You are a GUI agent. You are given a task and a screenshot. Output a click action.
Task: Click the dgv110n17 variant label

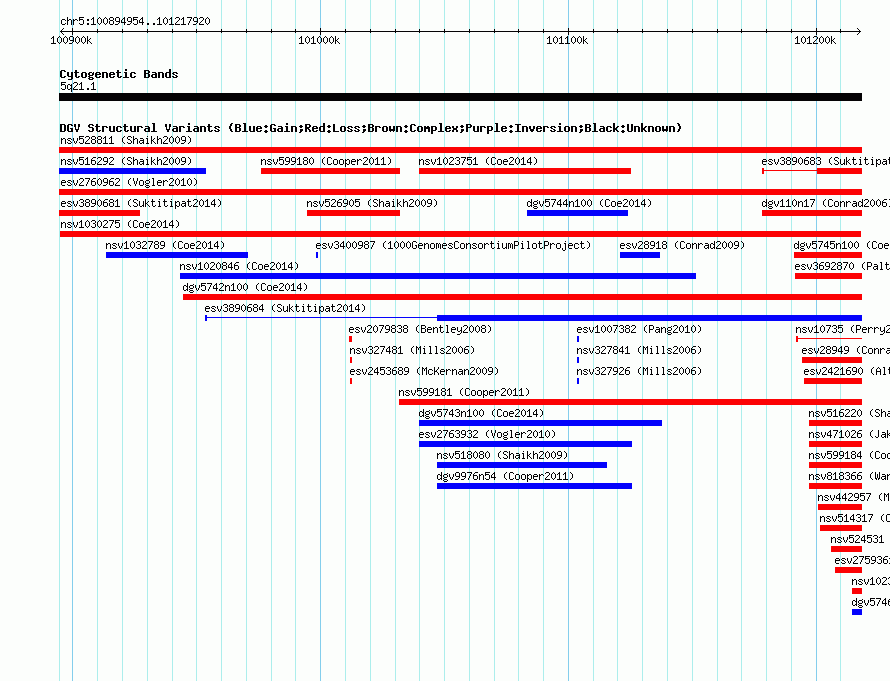(826, 203)
